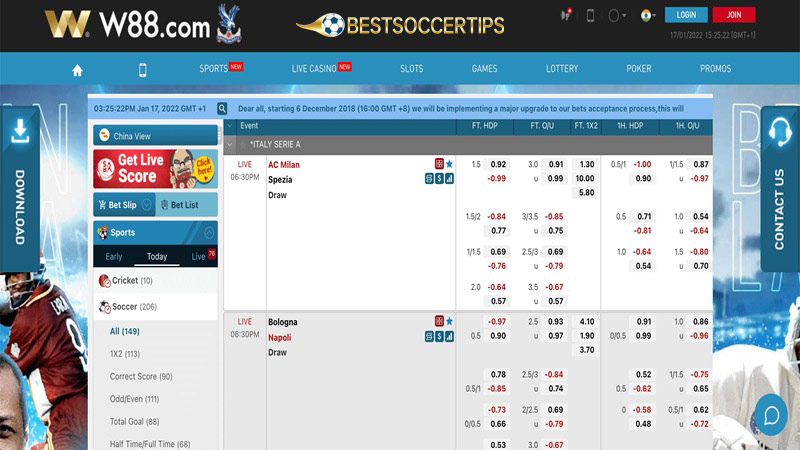The image size is (800, 450).
Task: Click dollar icon for AC Milan vs Spezia
Action: (439, 179)
